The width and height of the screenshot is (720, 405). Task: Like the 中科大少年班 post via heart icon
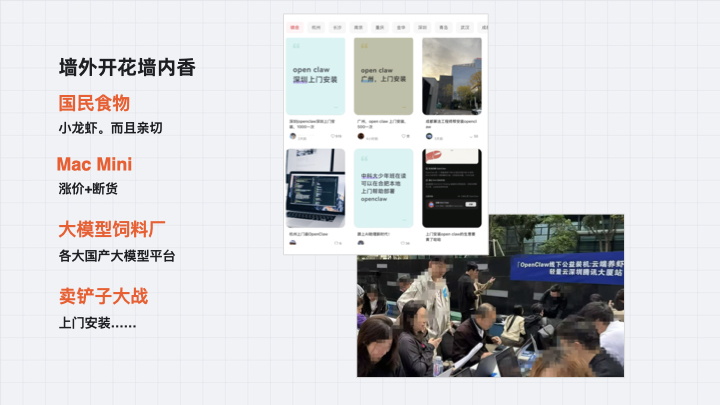(403, 243)
